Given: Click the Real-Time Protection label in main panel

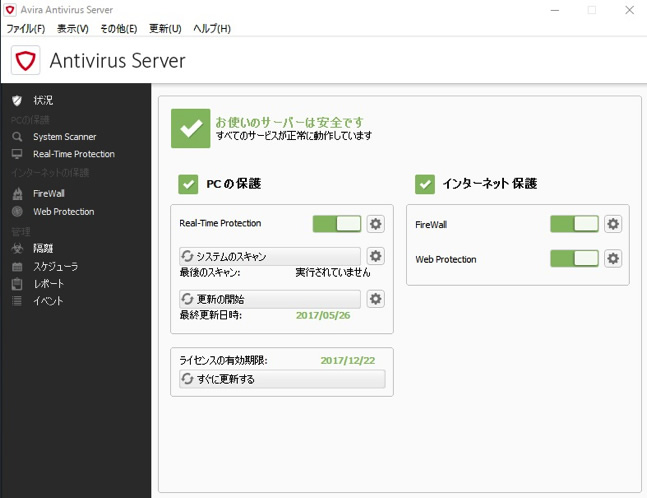Looking at the screenshot, I should click(x=220, y=223).
